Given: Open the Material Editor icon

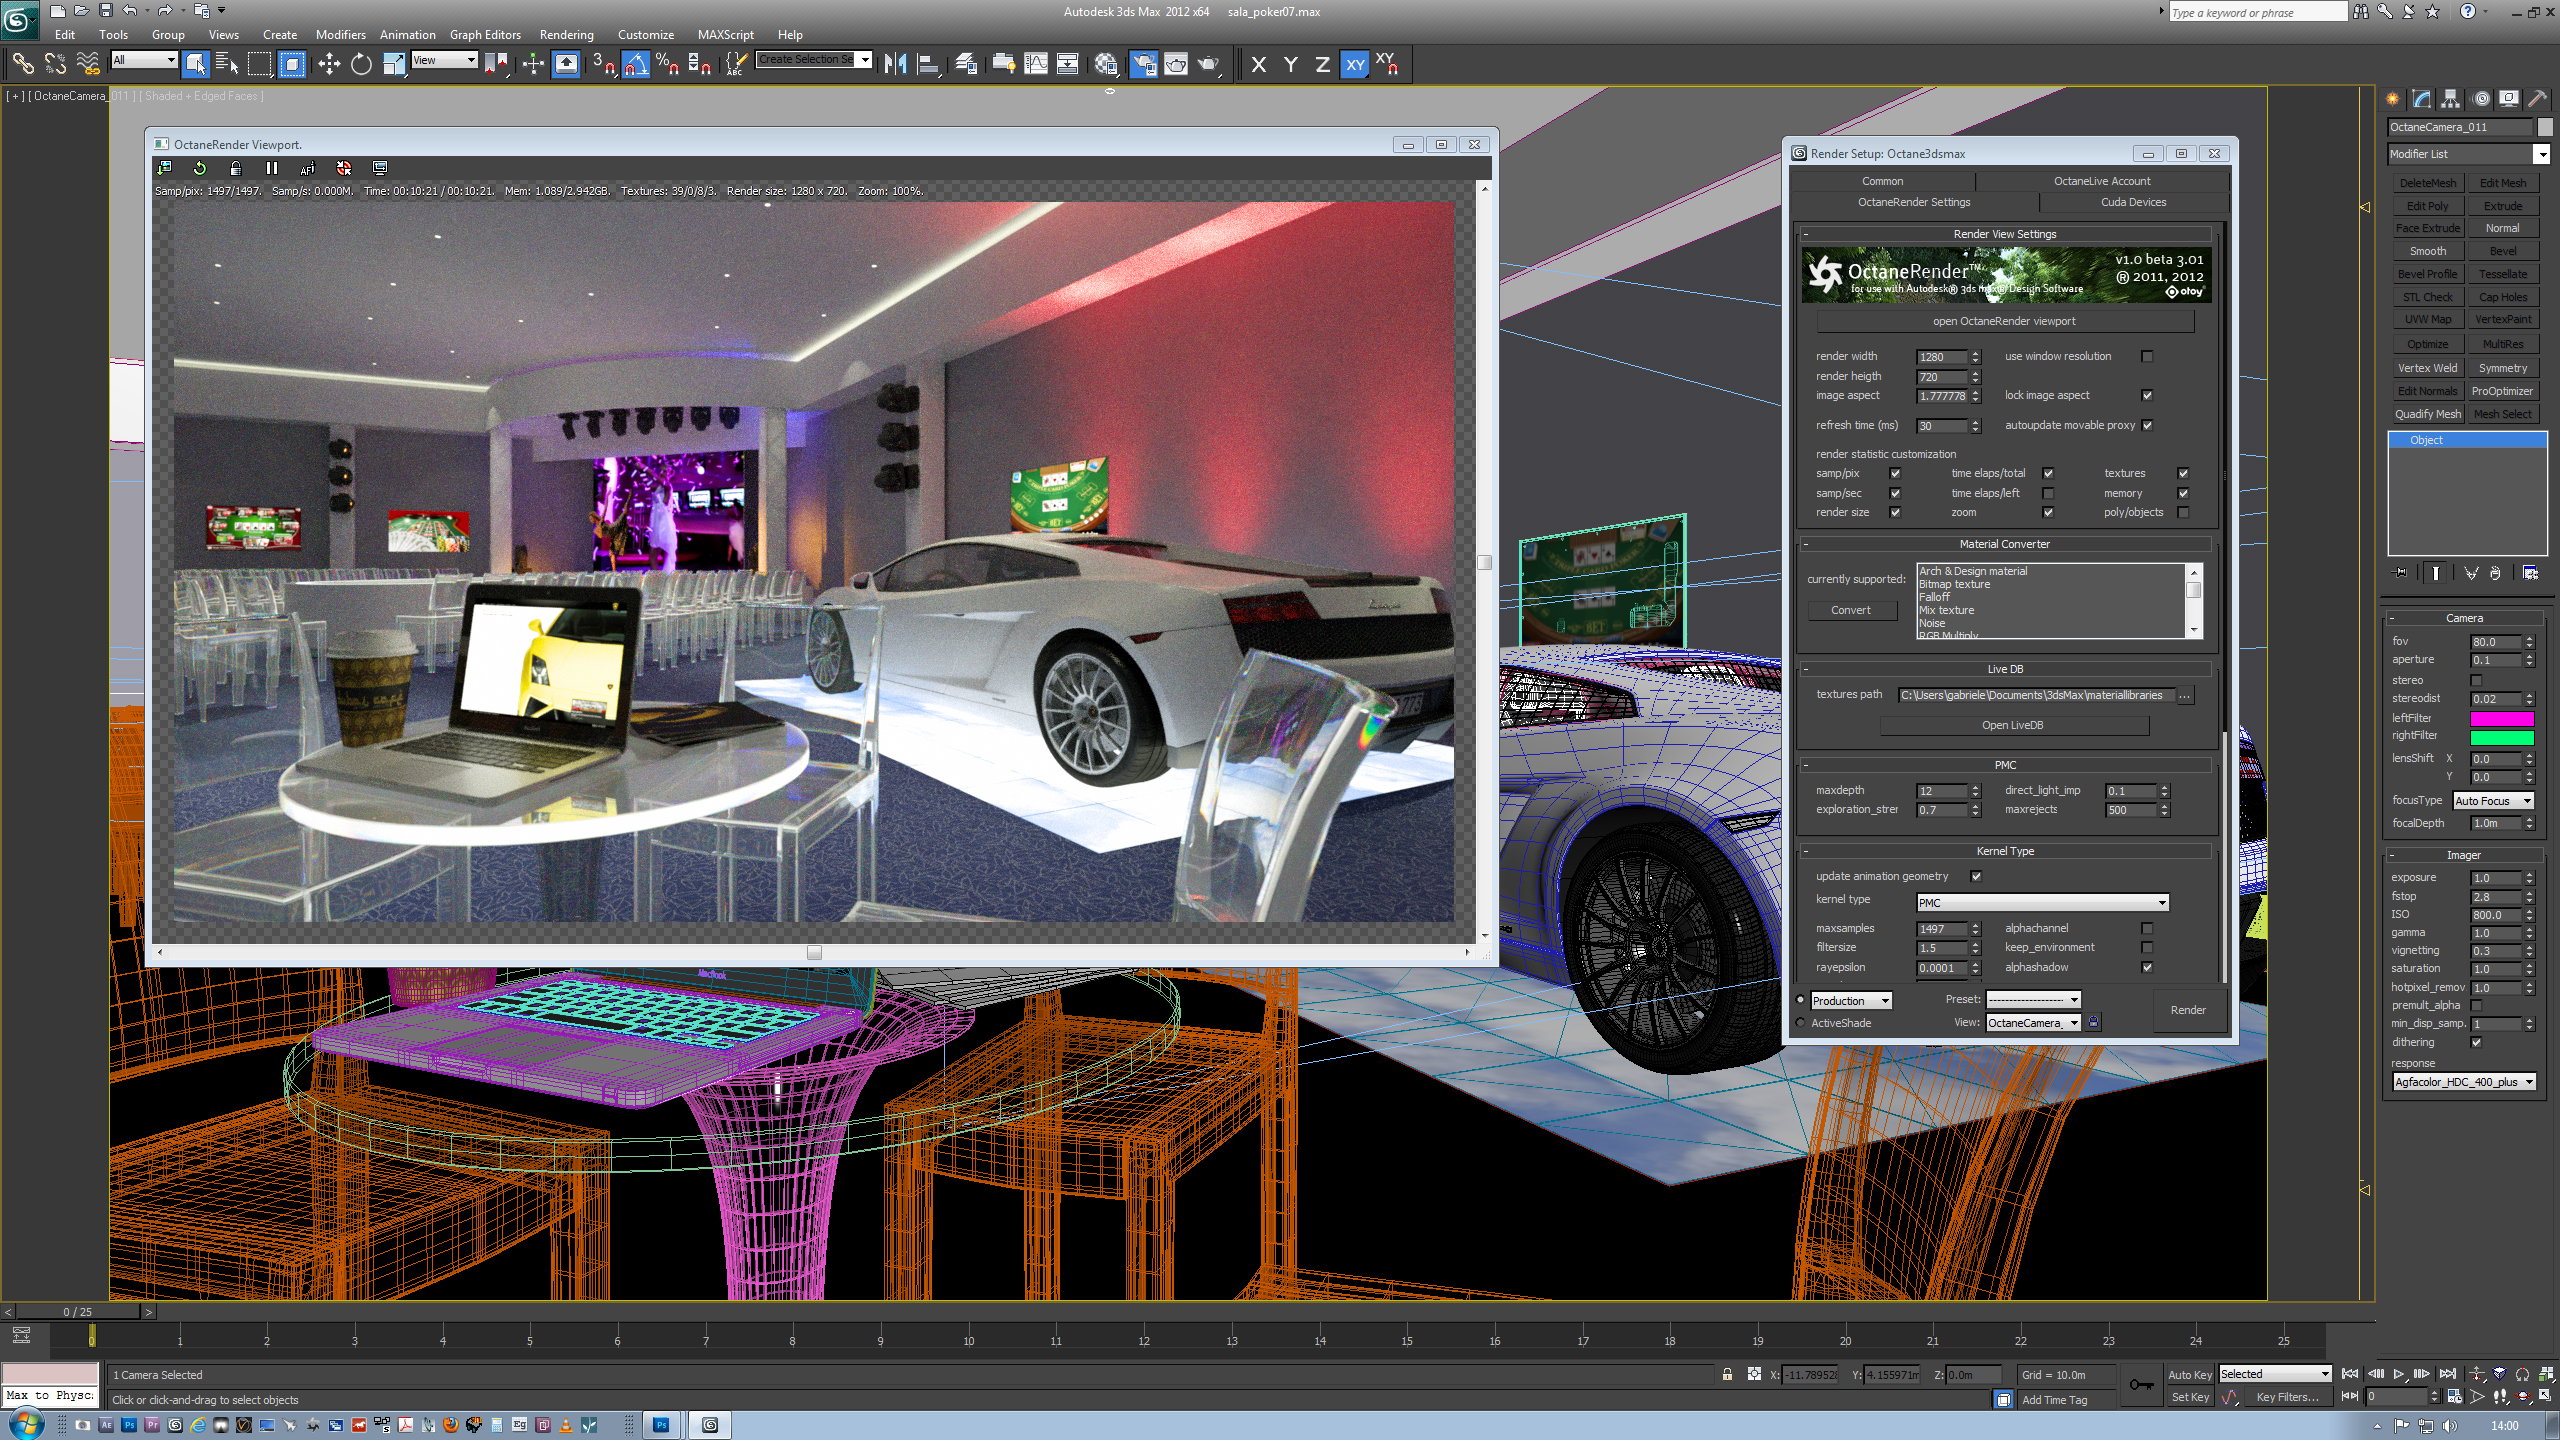Looking at the screenshot, I should click(1106, 65).
